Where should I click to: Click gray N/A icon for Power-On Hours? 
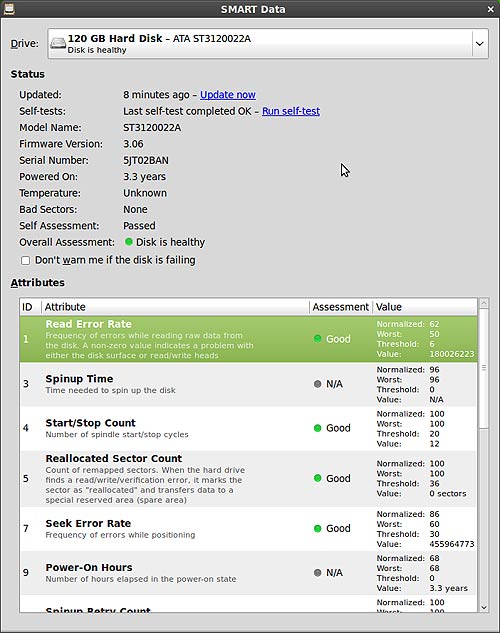click(x=318, y=572)
